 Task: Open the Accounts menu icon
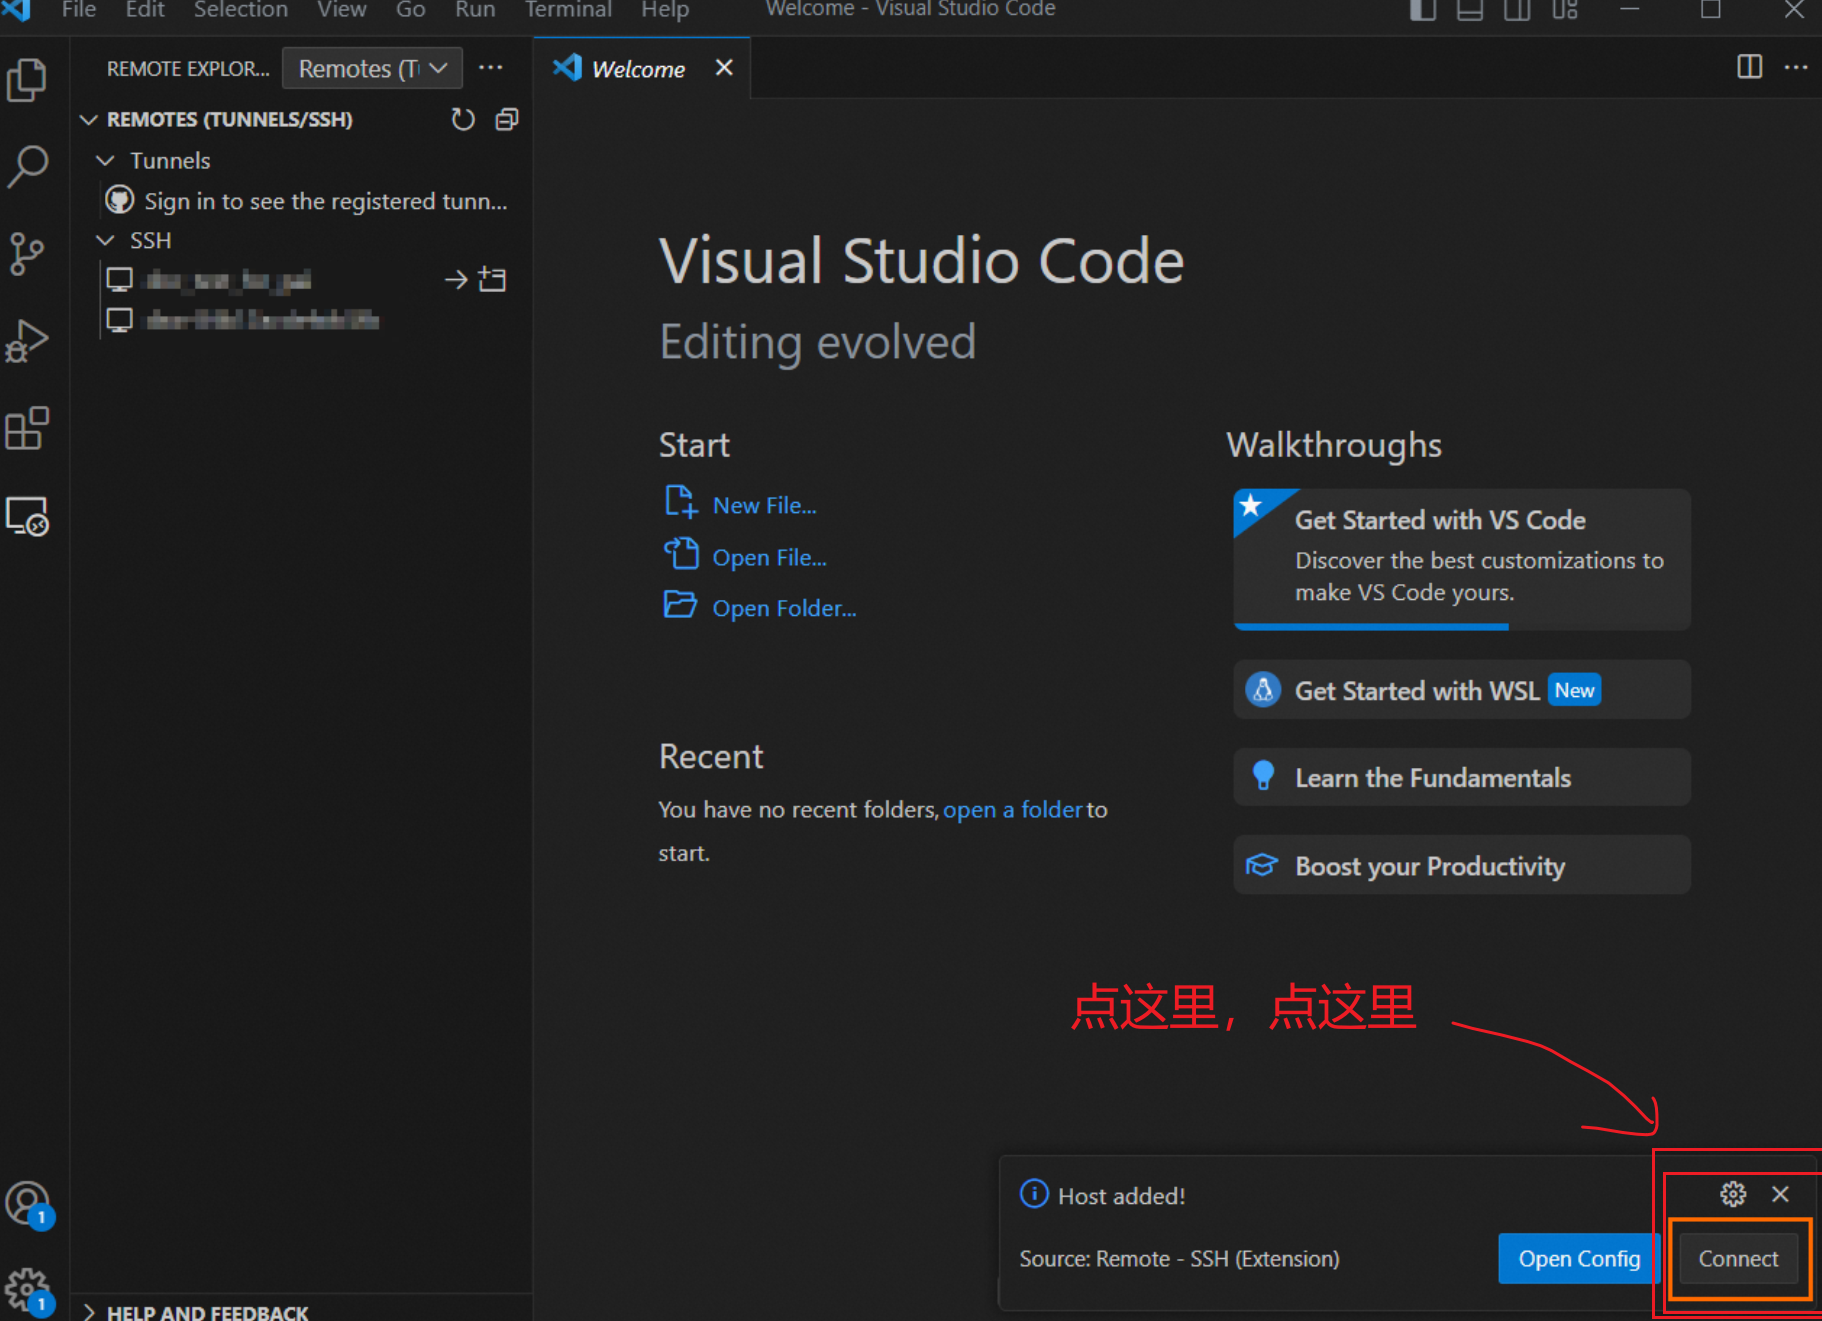coord(28,1204)
